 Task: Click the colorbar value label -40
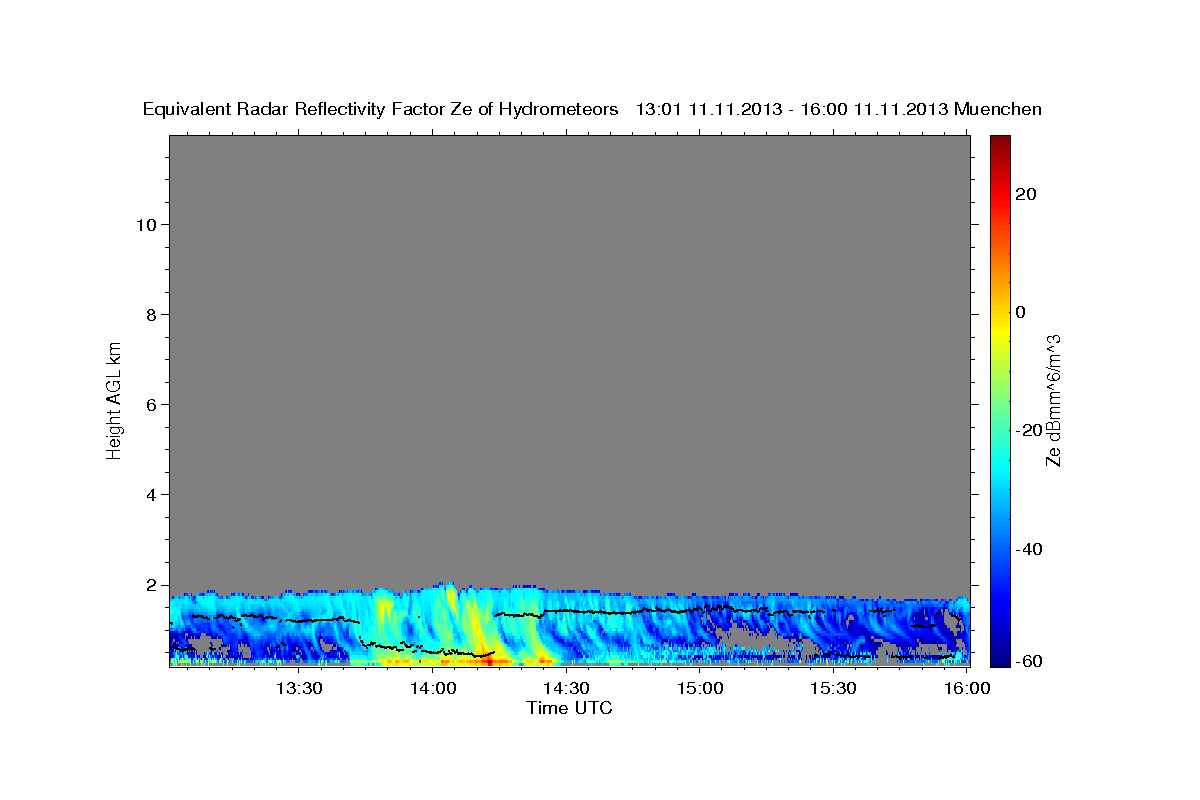click(1027, 549)
